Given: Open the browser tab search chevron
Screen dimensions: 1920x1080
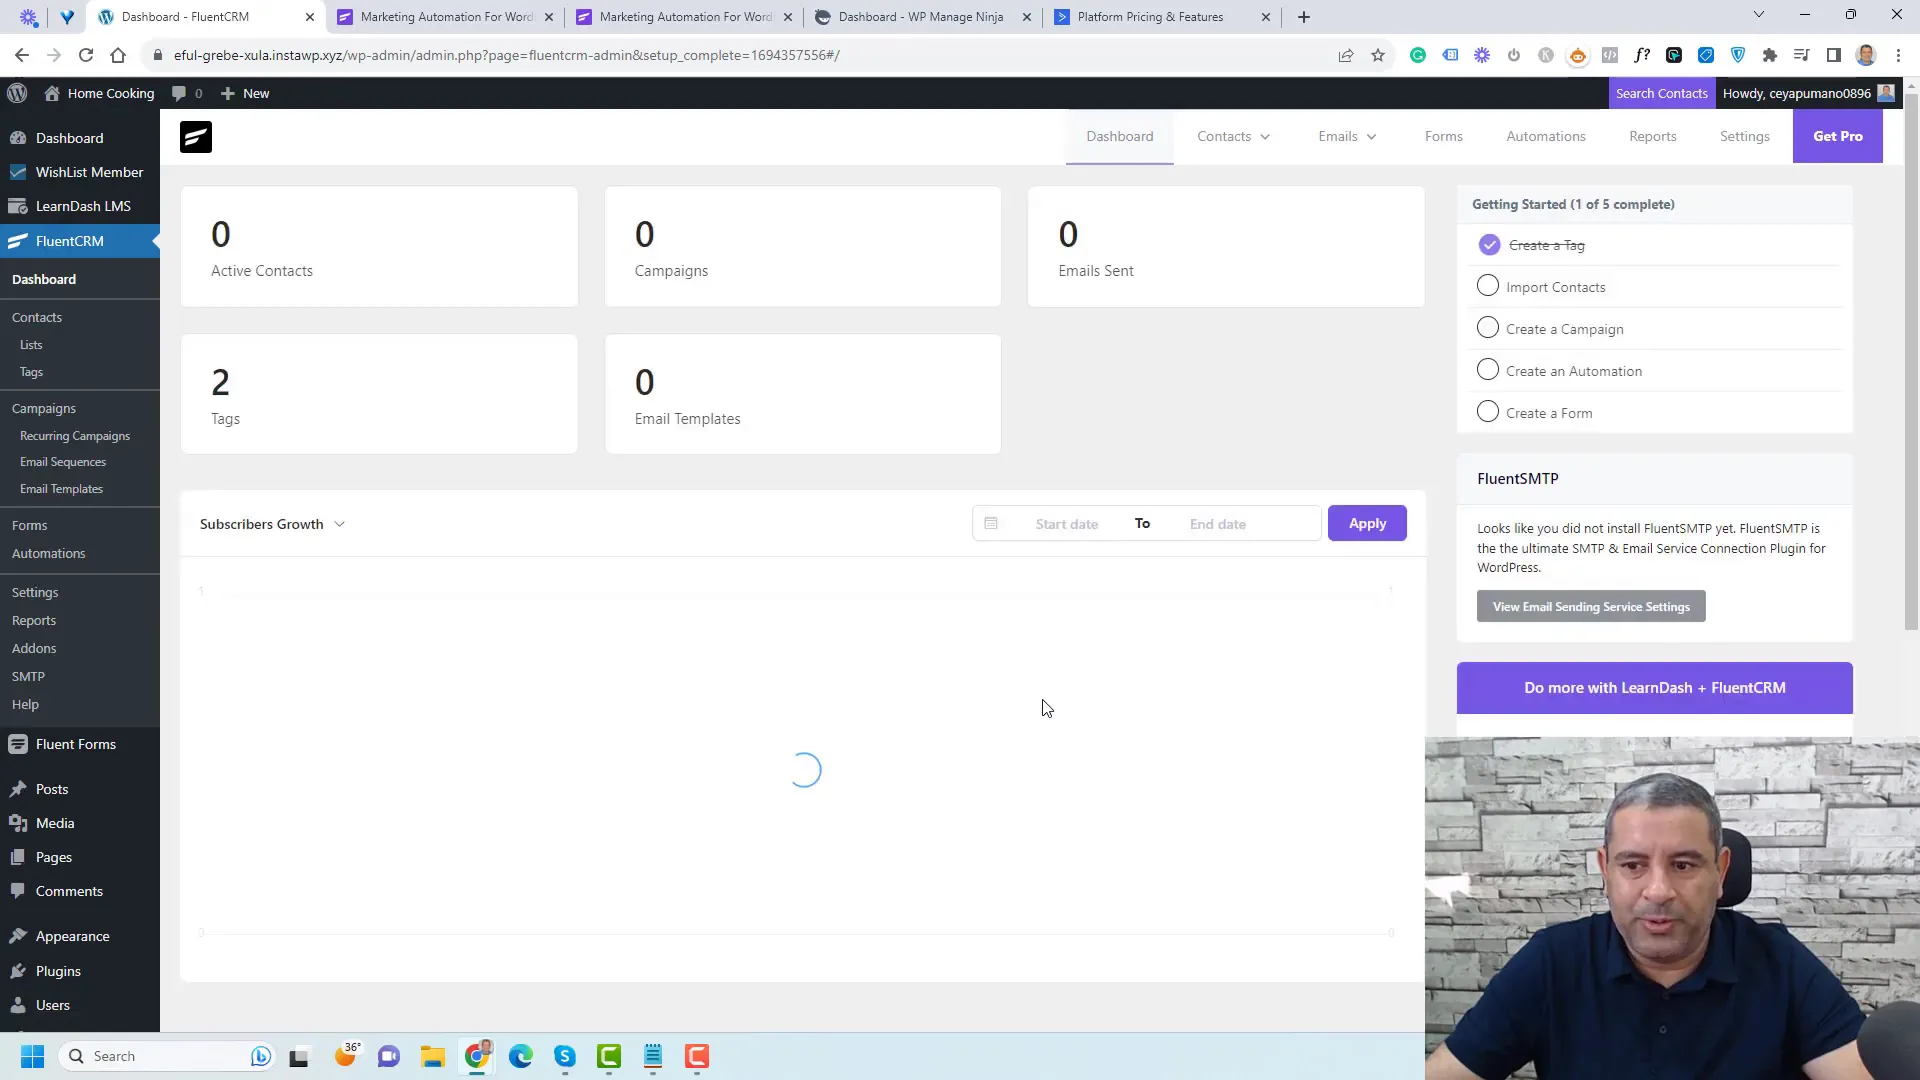Looking at the screenshot, I should [x=1758, y=15].
